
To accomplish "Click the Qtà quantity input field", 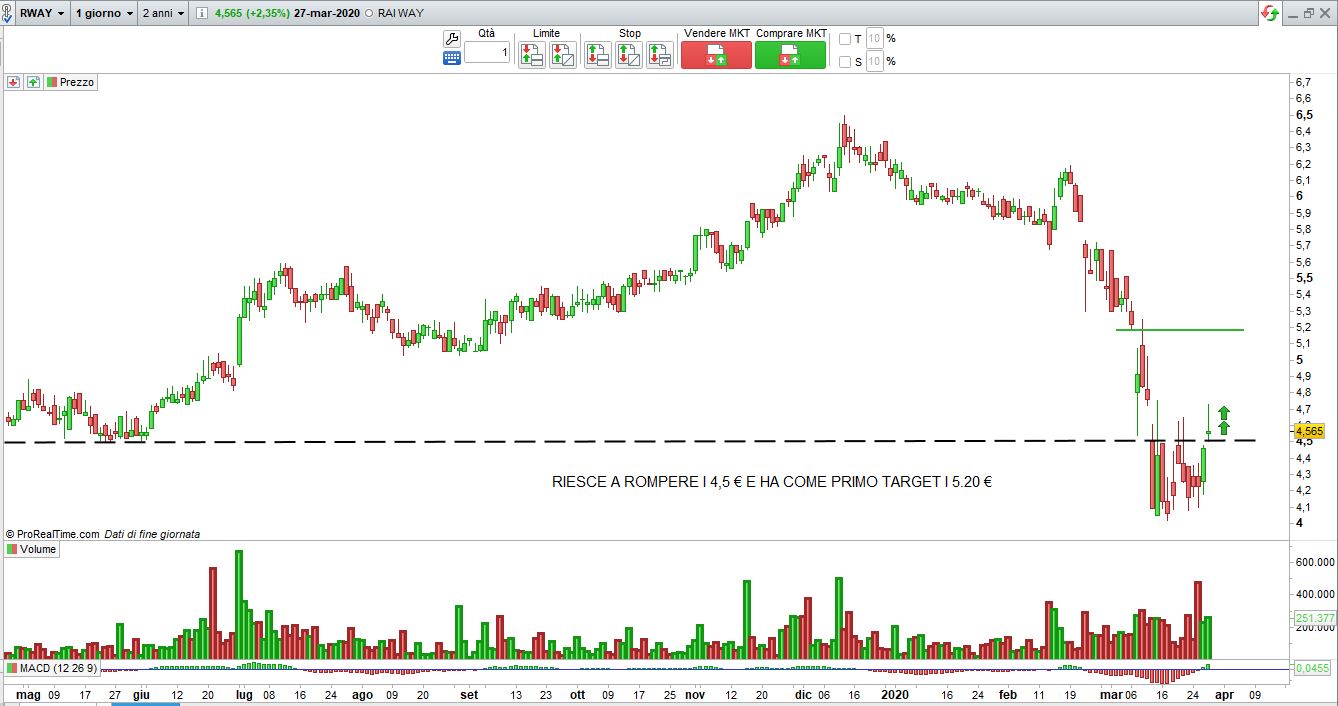I will coord(487,52).
